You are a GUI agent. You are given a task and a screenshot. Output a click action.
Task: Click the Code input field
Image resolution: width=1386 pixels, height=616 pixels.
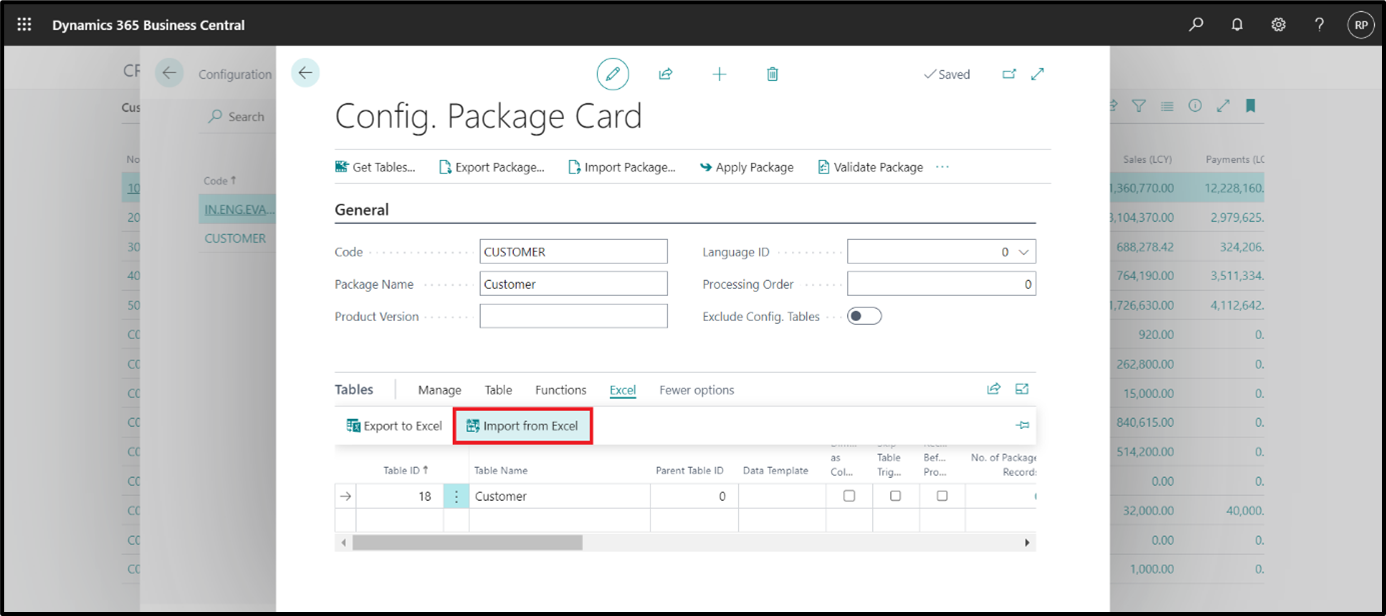(573, 252)
